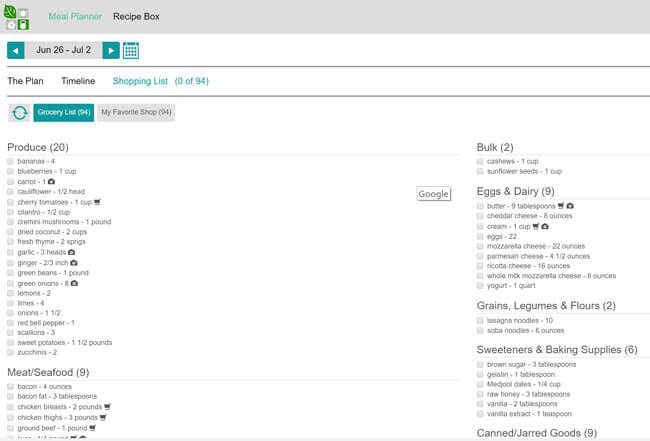
Task: Go to previous week with left arrow
Action: coord(16,50)
